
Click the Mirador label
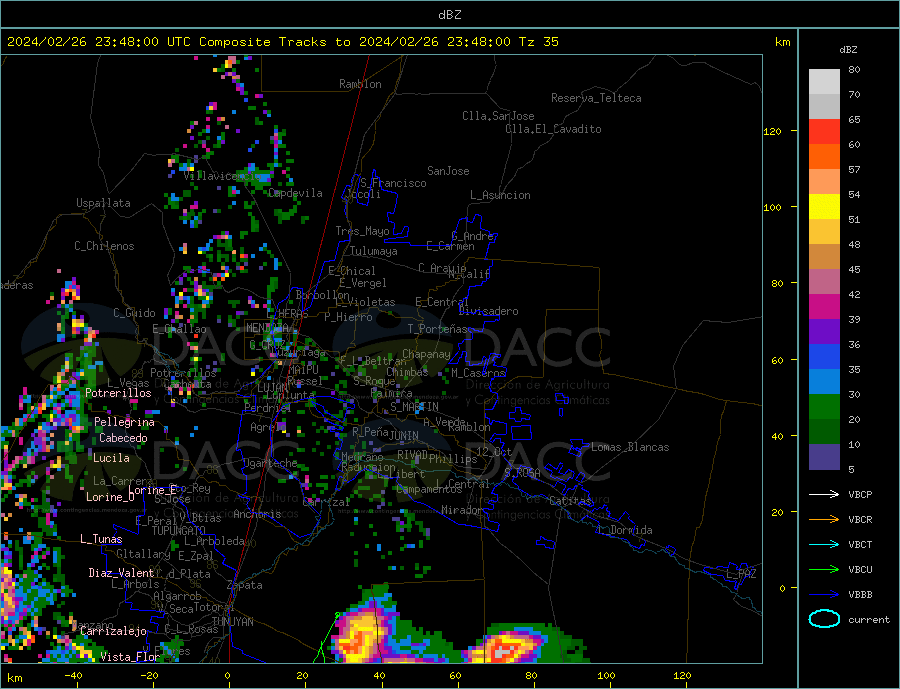click(x=462, y=509)
